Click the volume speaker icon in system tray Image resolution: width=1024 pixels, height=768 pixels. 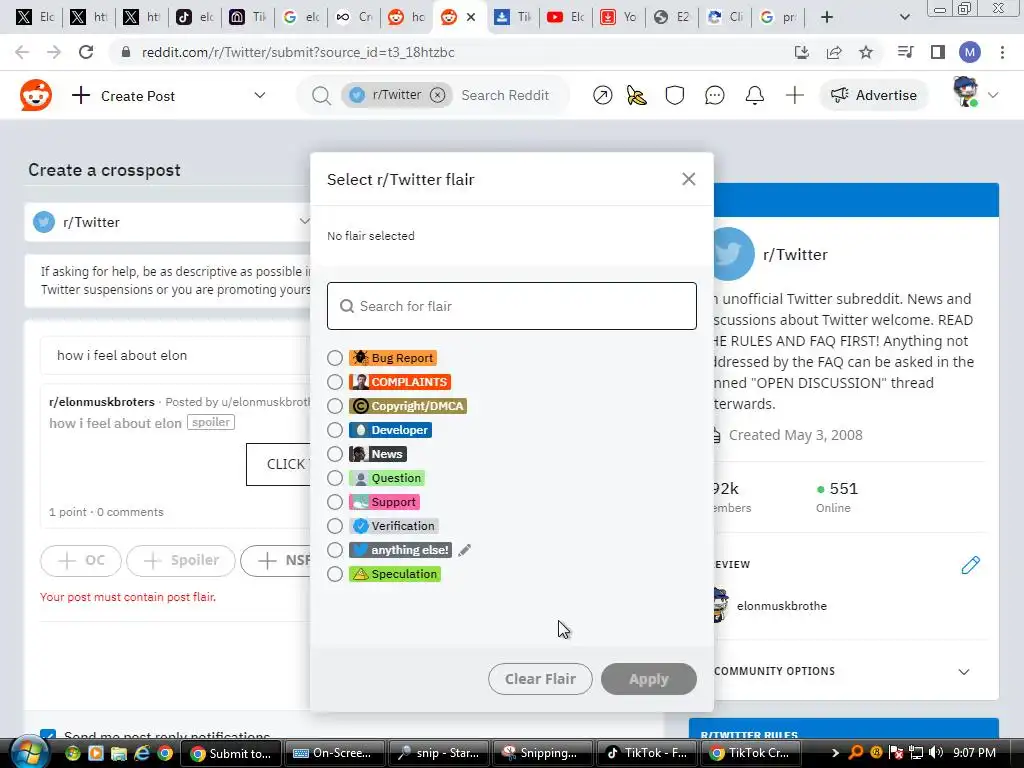pos(936,752)
